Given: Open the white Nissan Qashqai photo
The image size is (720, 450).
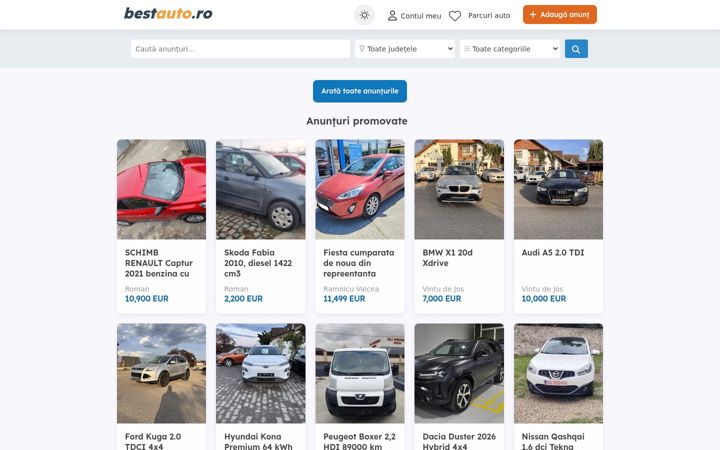Looking at the screenshot, I should (x=558, y=373).
